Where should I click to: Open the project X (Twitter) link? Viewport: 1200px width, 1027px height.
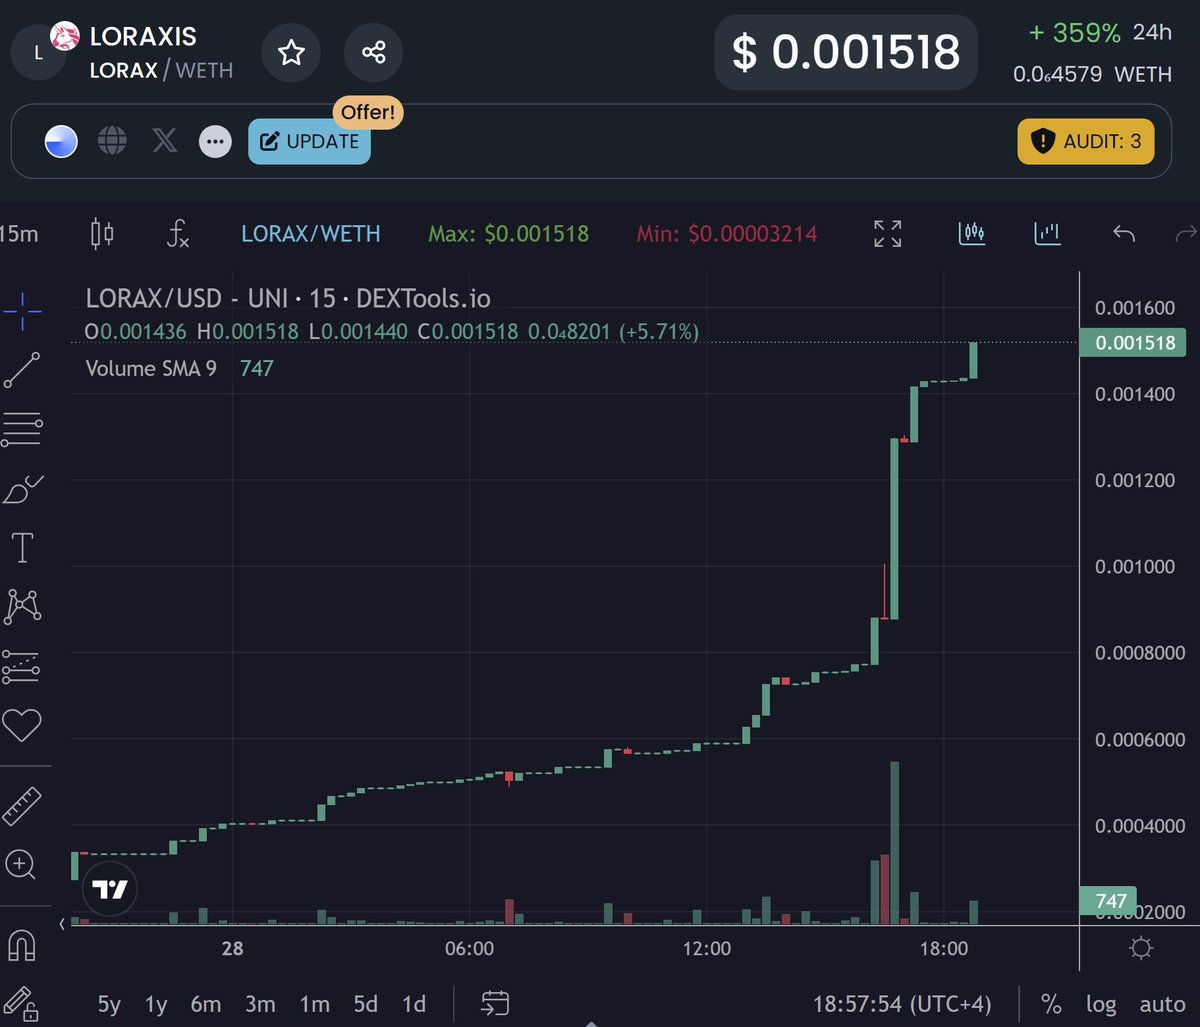click(x=164, y=141)
